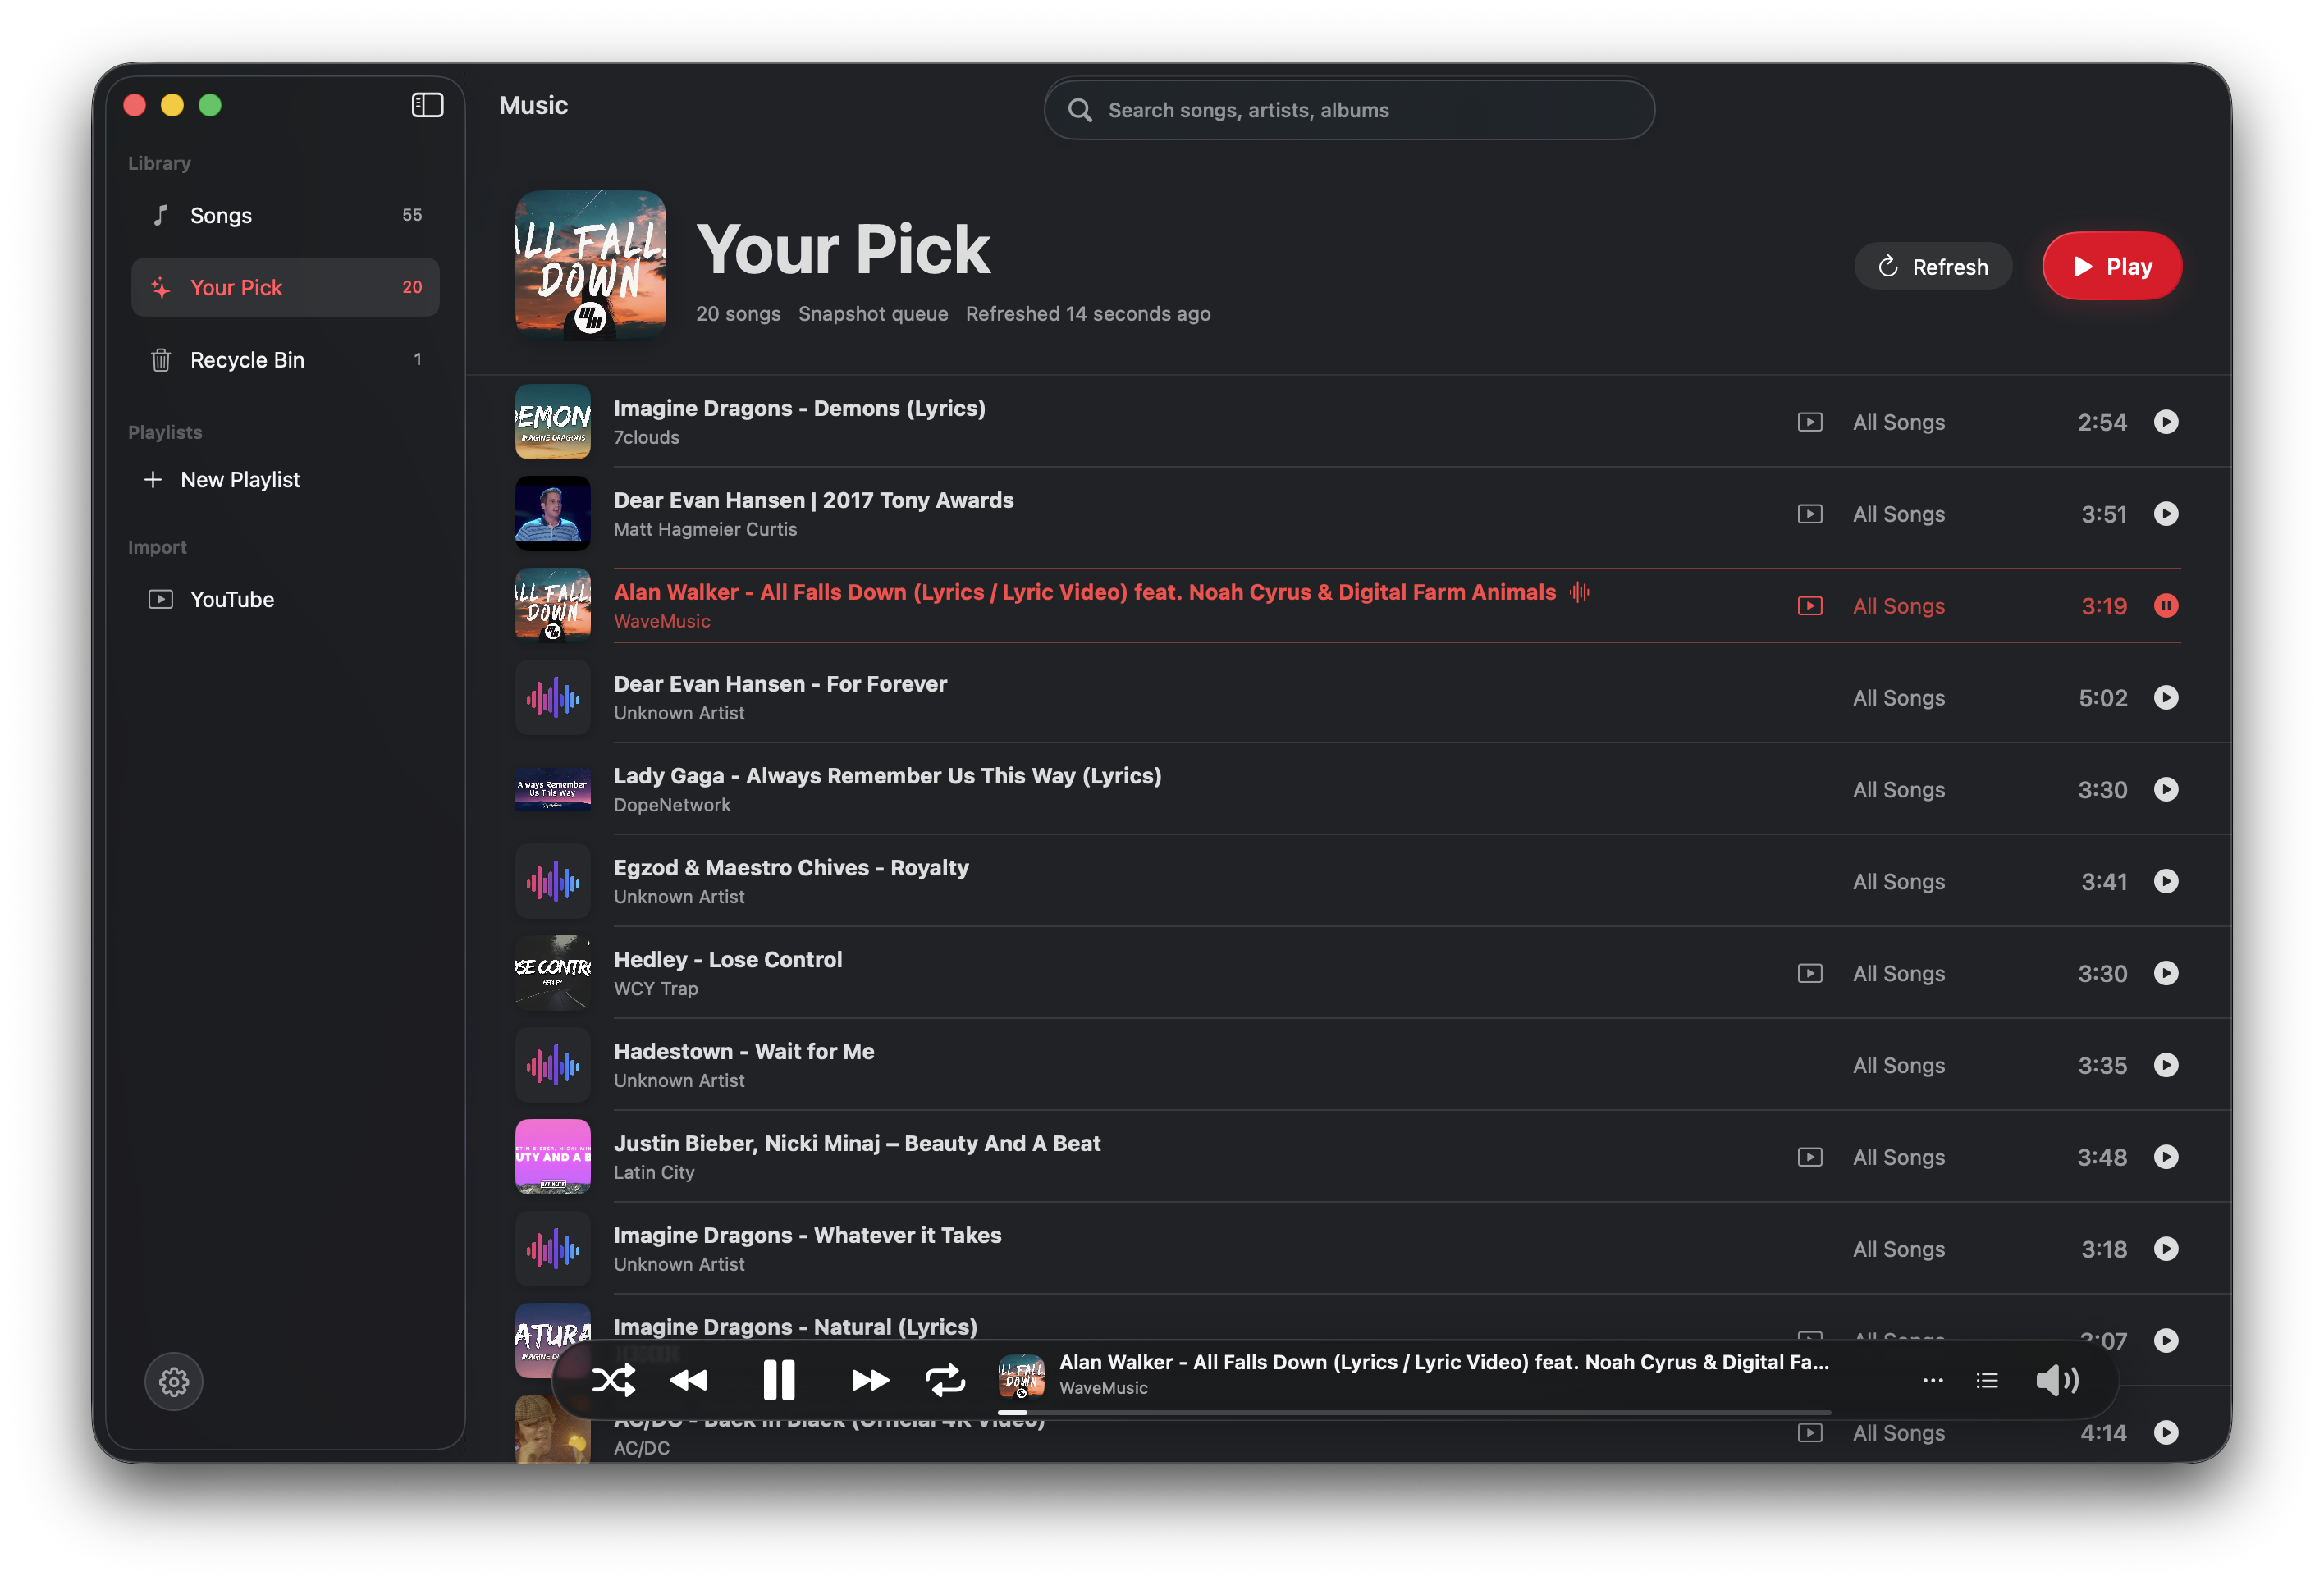Click All Songs label on Royalty row
This screenshot has width=2324, height=1585.
click(1898, 881)
